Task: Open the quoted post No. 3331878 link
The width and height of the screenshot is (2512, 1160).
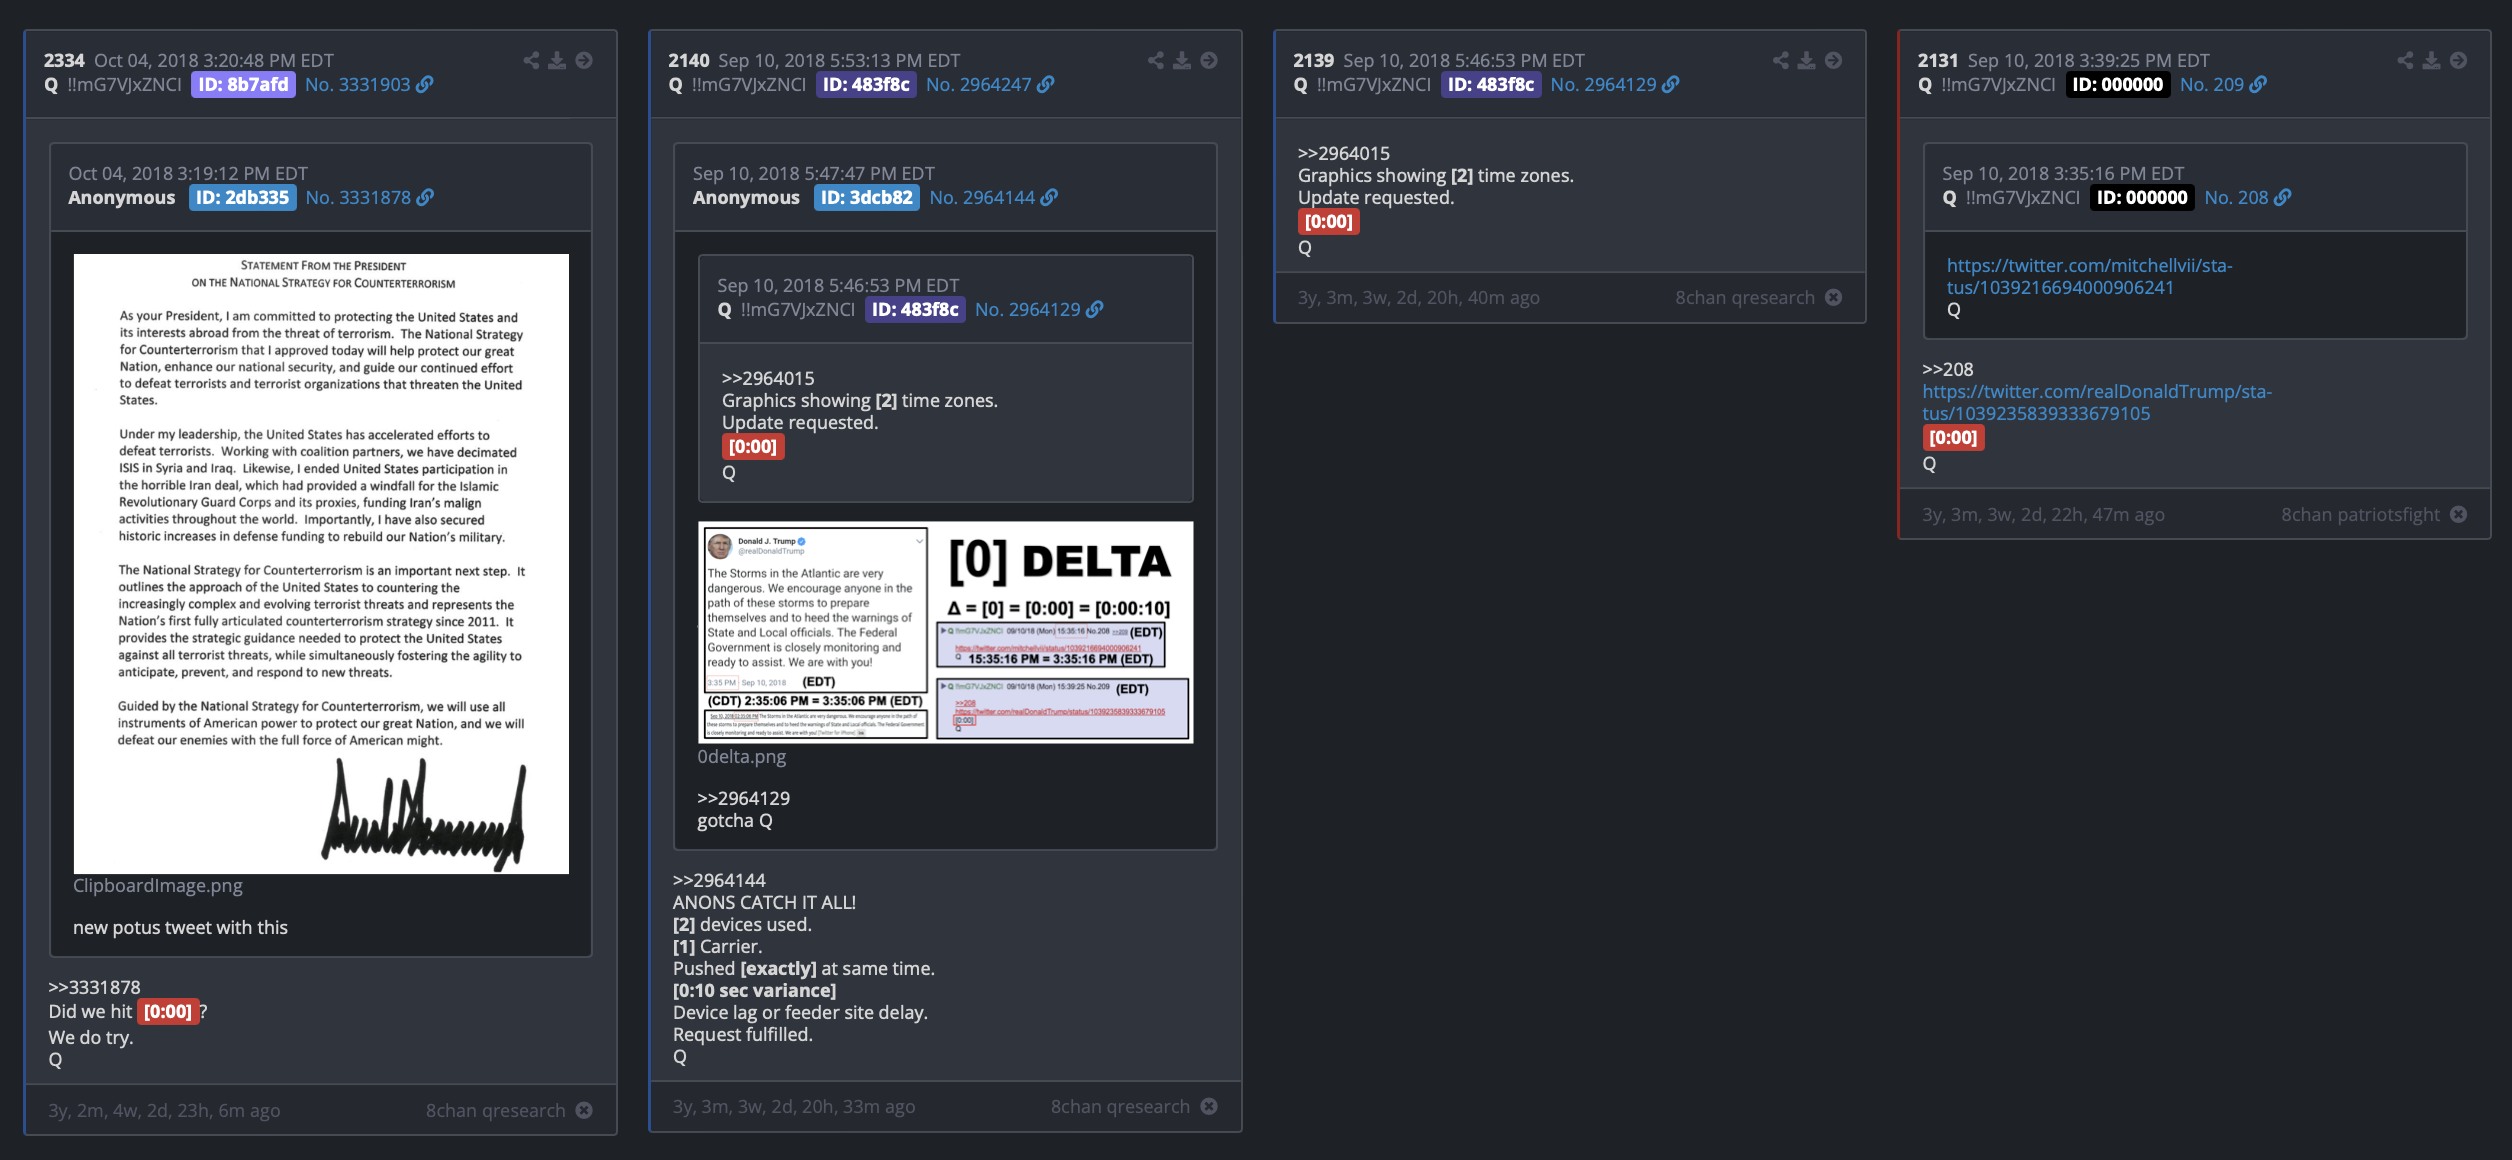Action: coord(369,198)
